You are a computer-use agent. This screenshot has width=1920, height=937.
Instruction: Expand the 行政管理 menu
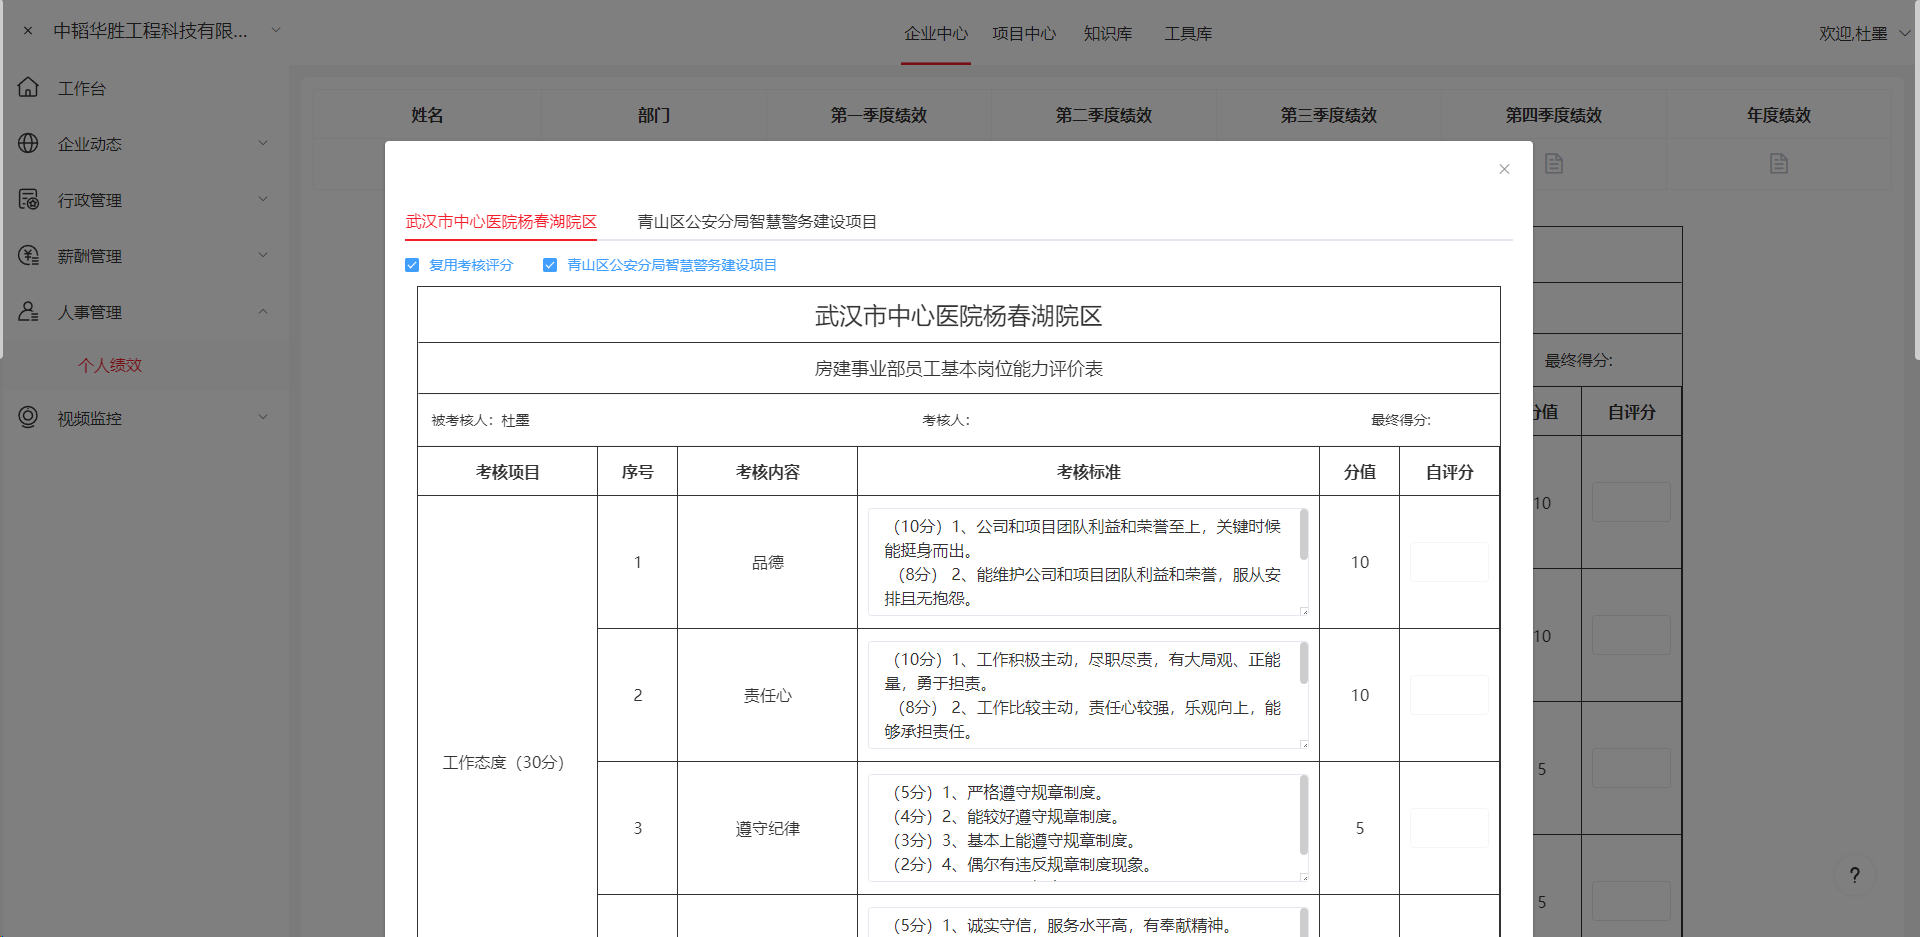263,199
